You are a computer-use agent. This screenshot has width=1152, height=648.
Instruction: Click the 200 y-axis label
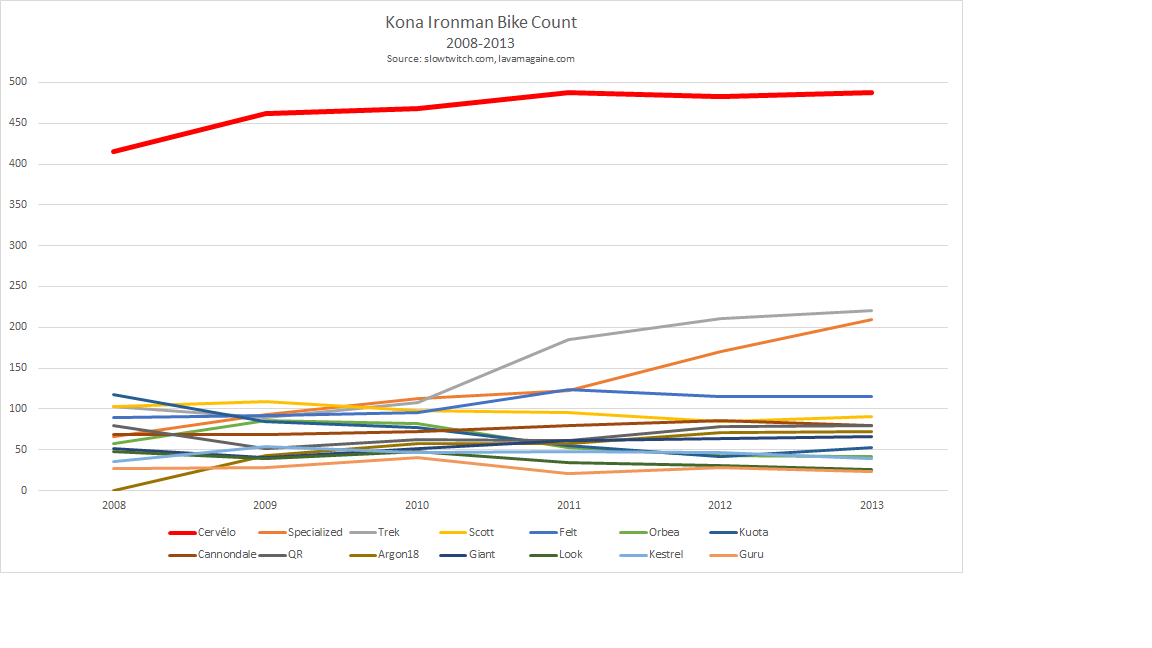tap(18, 327)
